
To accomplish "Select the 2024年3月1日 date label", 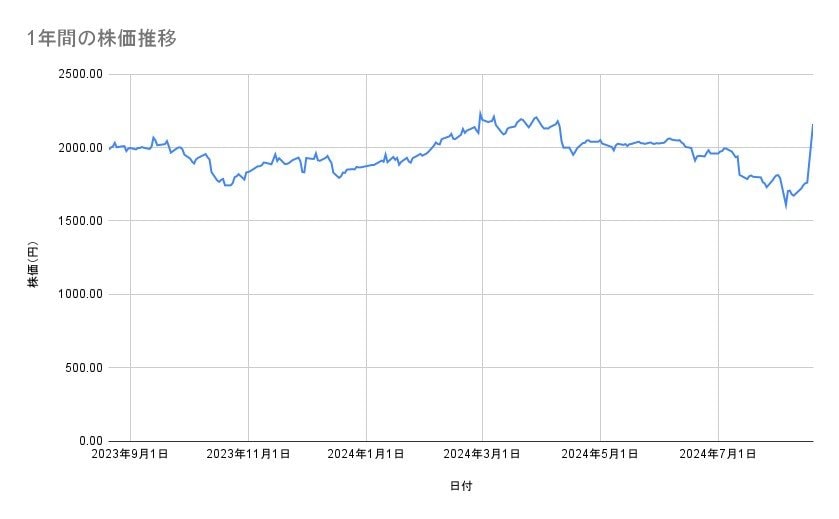I will pyautogui.click(x=483, y=455).
